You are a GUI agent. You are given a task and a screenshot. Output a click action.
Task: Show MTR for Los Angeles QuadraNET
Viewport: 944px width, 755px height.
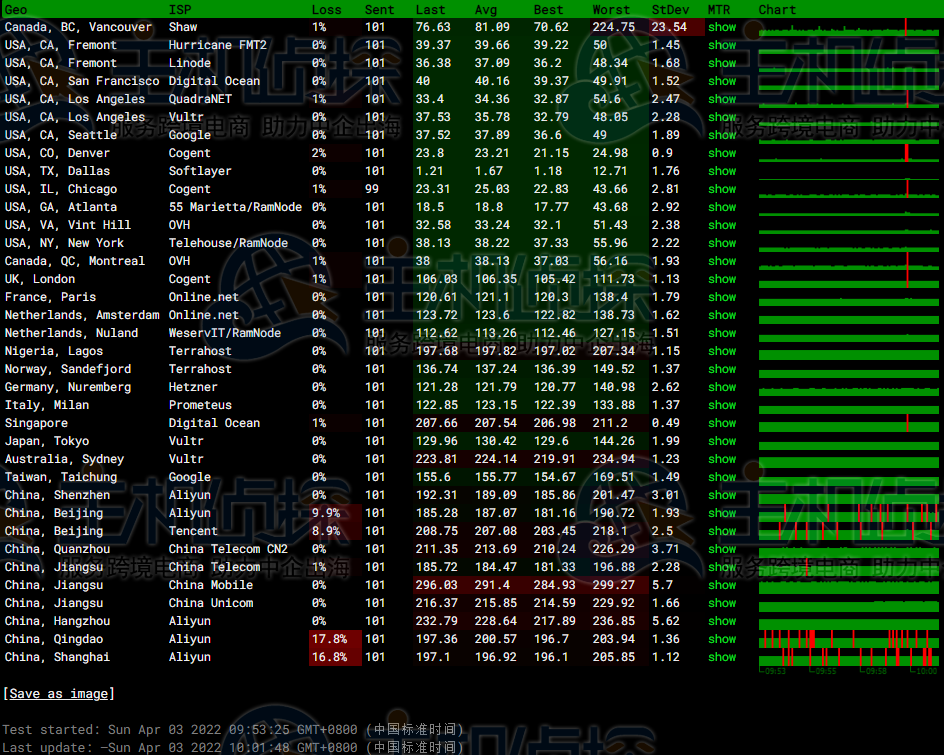point(722,99)
